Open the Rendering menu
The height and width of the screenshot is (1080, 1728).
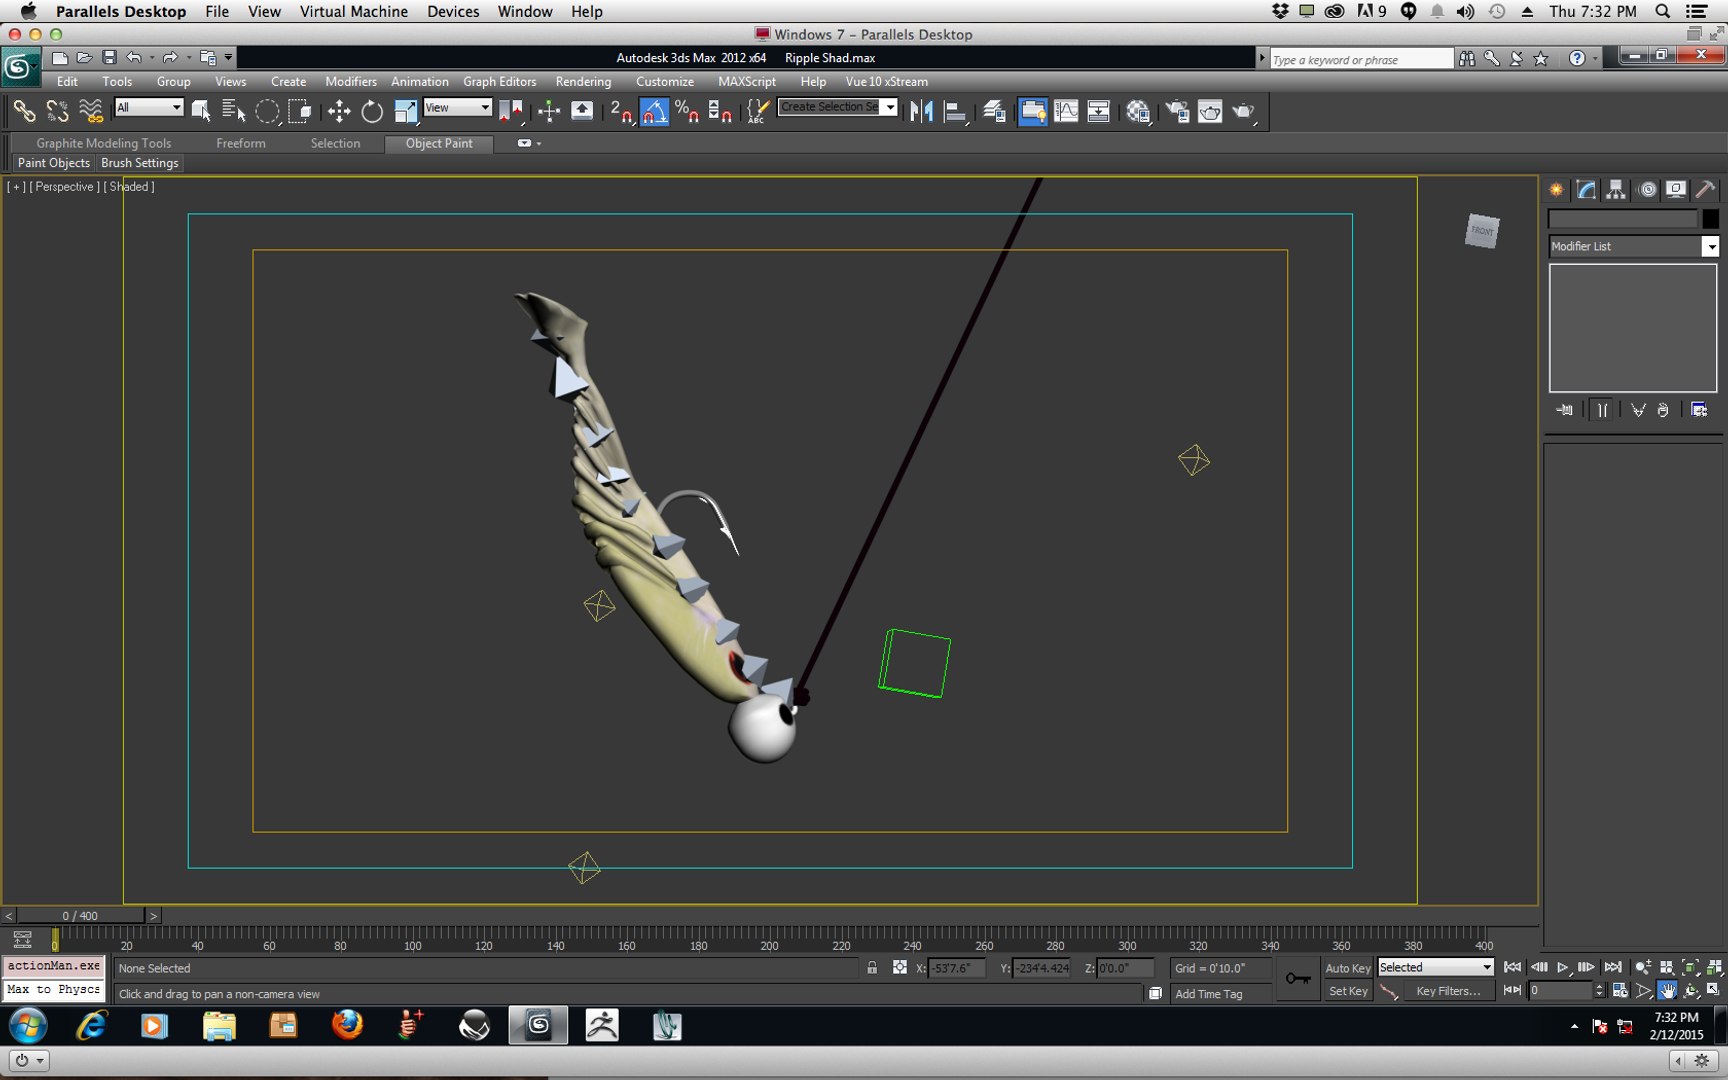583,82
